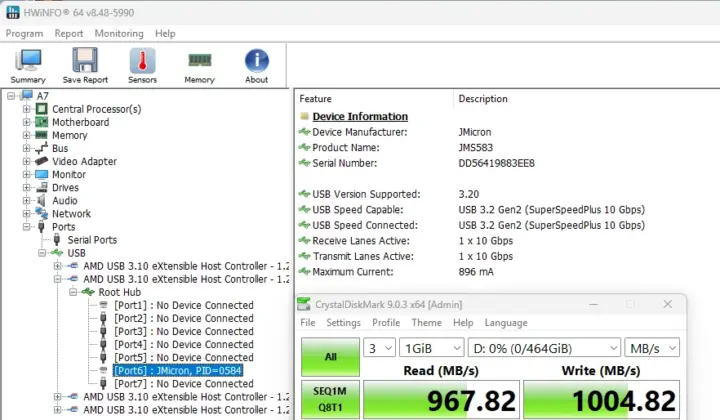The height and width of the screenshot is (420, 720).
Task: Collapse the Root Hub node
Action: [73, 292]
